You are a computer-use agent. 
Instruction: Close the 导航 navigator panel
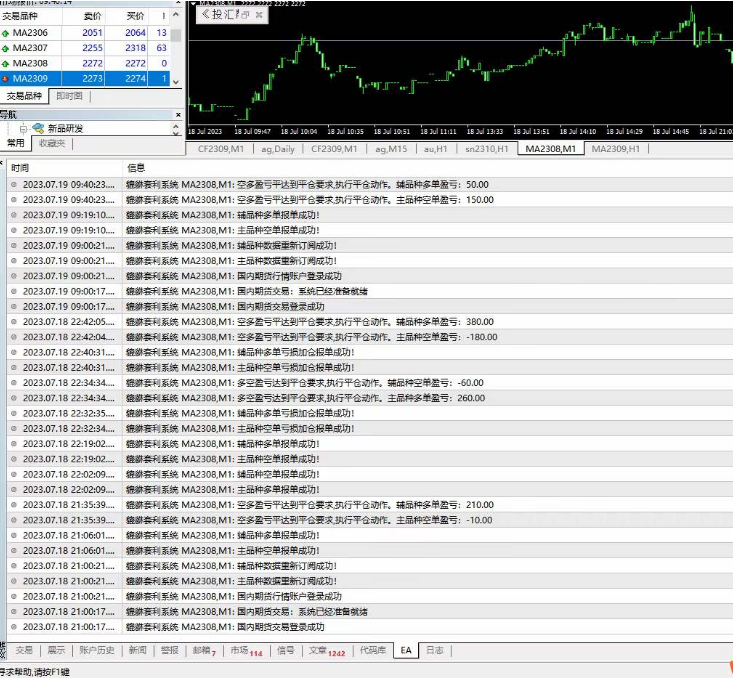point(178,115)
